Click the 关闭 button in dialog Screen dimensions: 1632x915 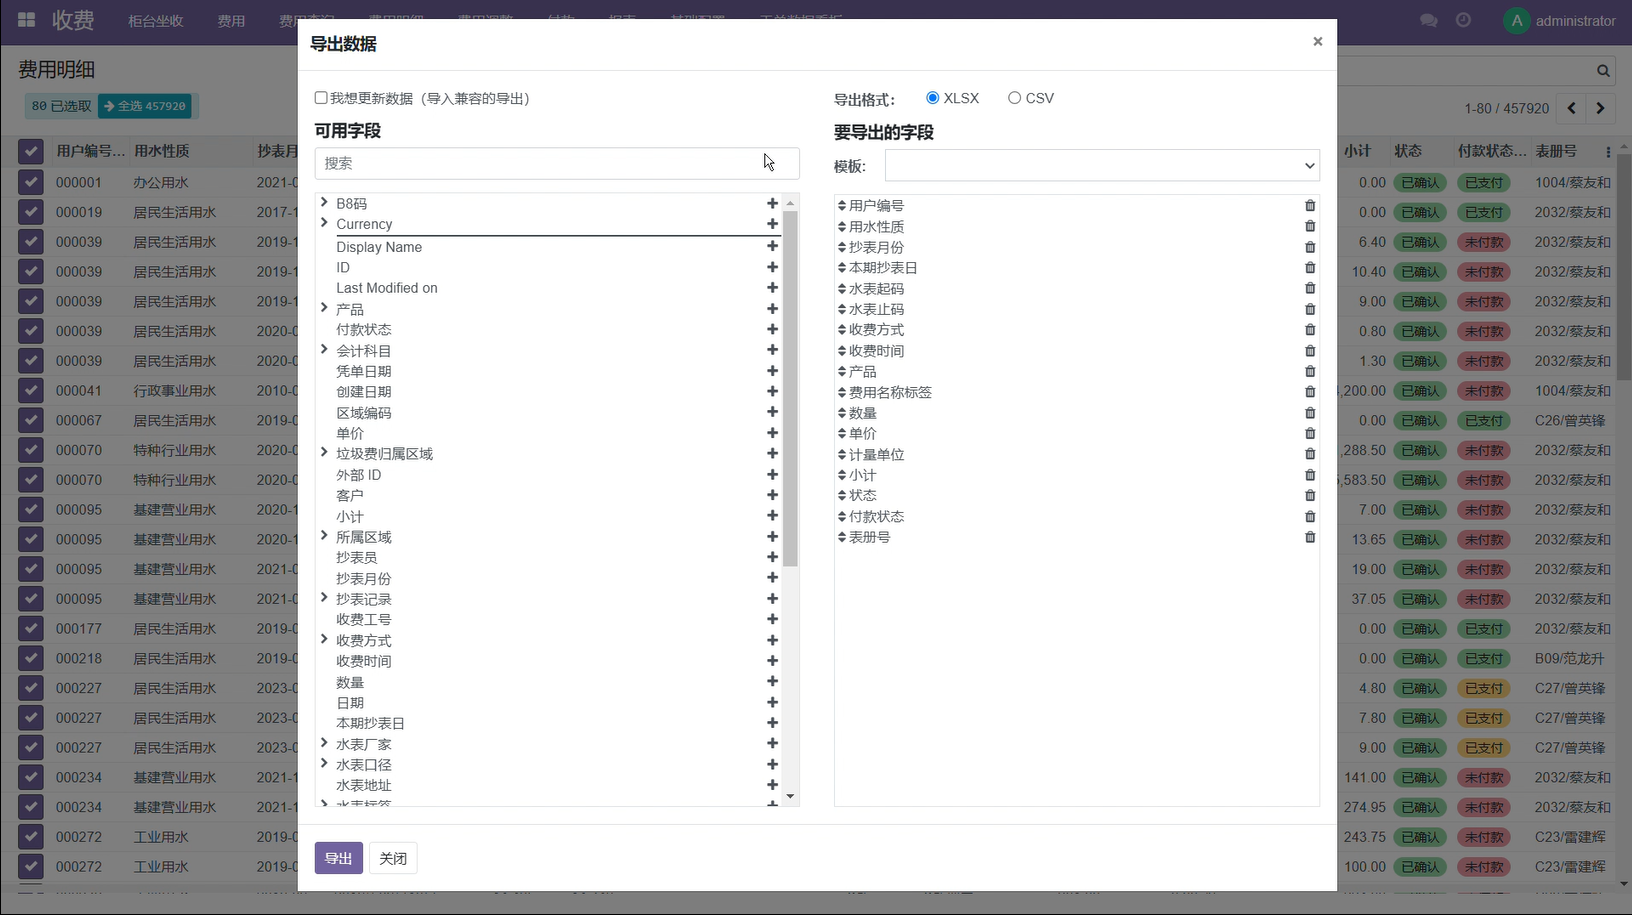(x=393, y=858)
